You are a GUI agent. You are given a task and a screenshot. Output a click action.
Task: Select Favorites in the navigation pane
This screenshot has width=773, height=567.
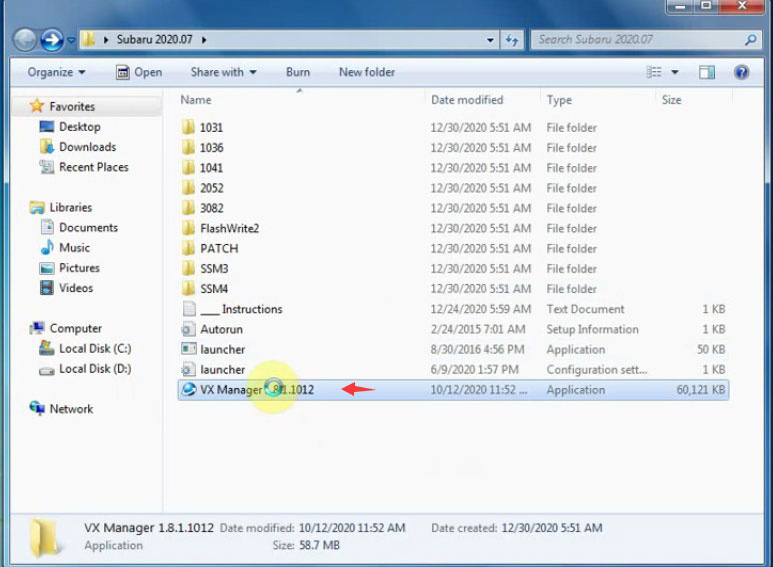(72, 106)
